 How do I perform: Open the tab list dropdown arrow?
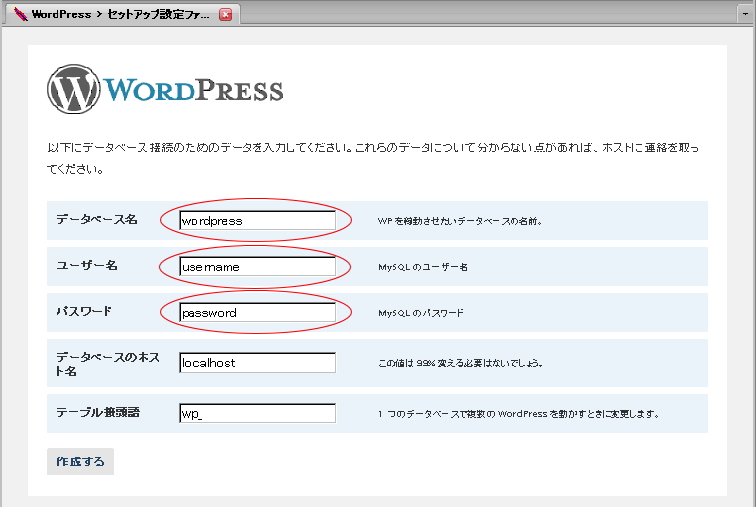(745, 14)
